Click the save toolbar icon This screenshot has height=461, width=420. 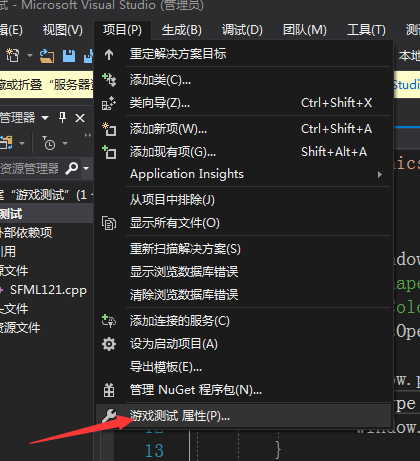click(69, 56)
